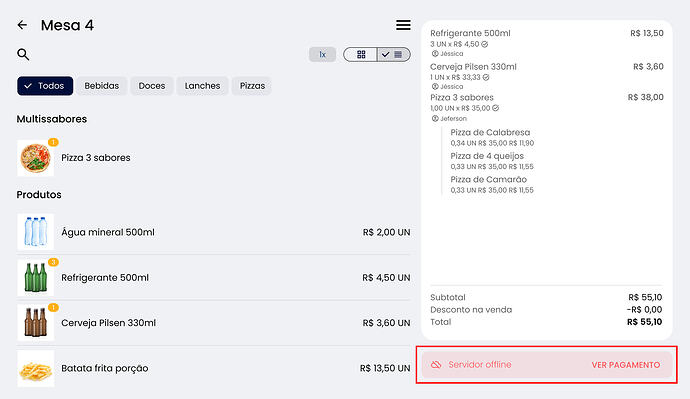Click the Cerveja Pilsen brown bottles image
690x399 pixels.
point(36,322)
